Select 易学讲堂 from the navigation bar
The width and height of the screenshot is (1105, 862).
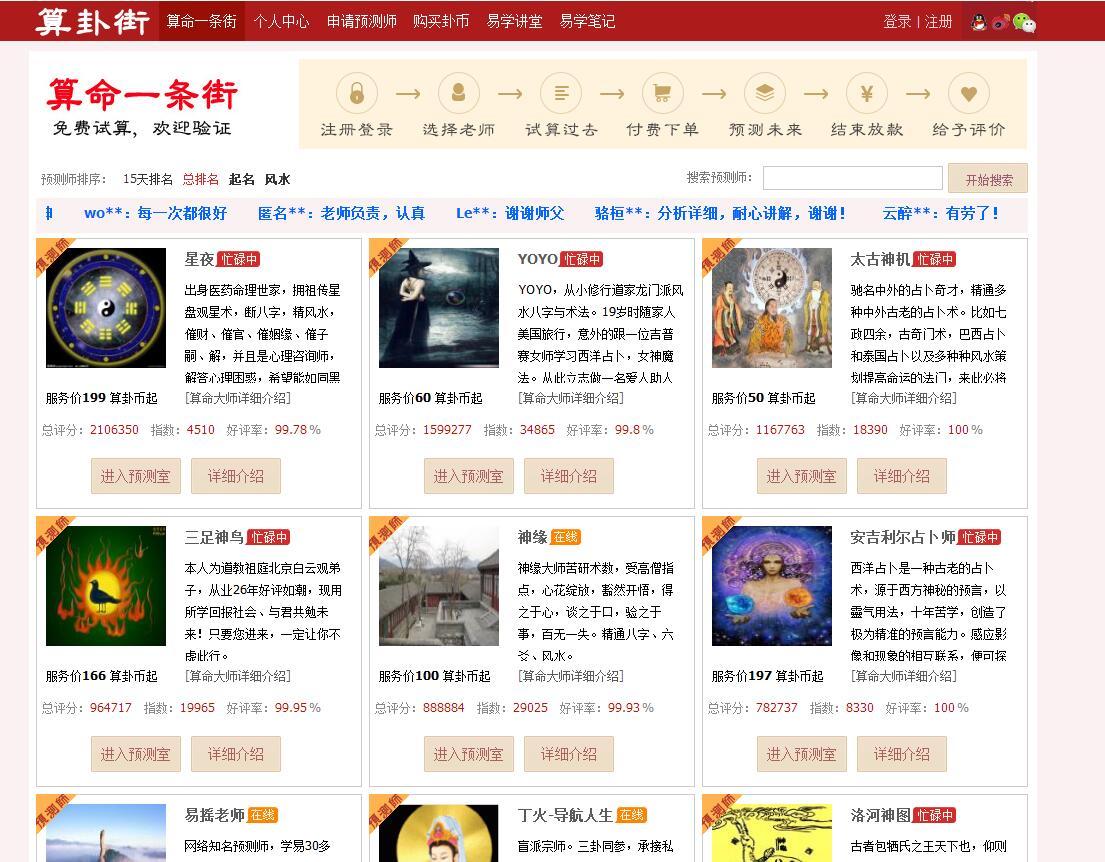click(514, 20)
